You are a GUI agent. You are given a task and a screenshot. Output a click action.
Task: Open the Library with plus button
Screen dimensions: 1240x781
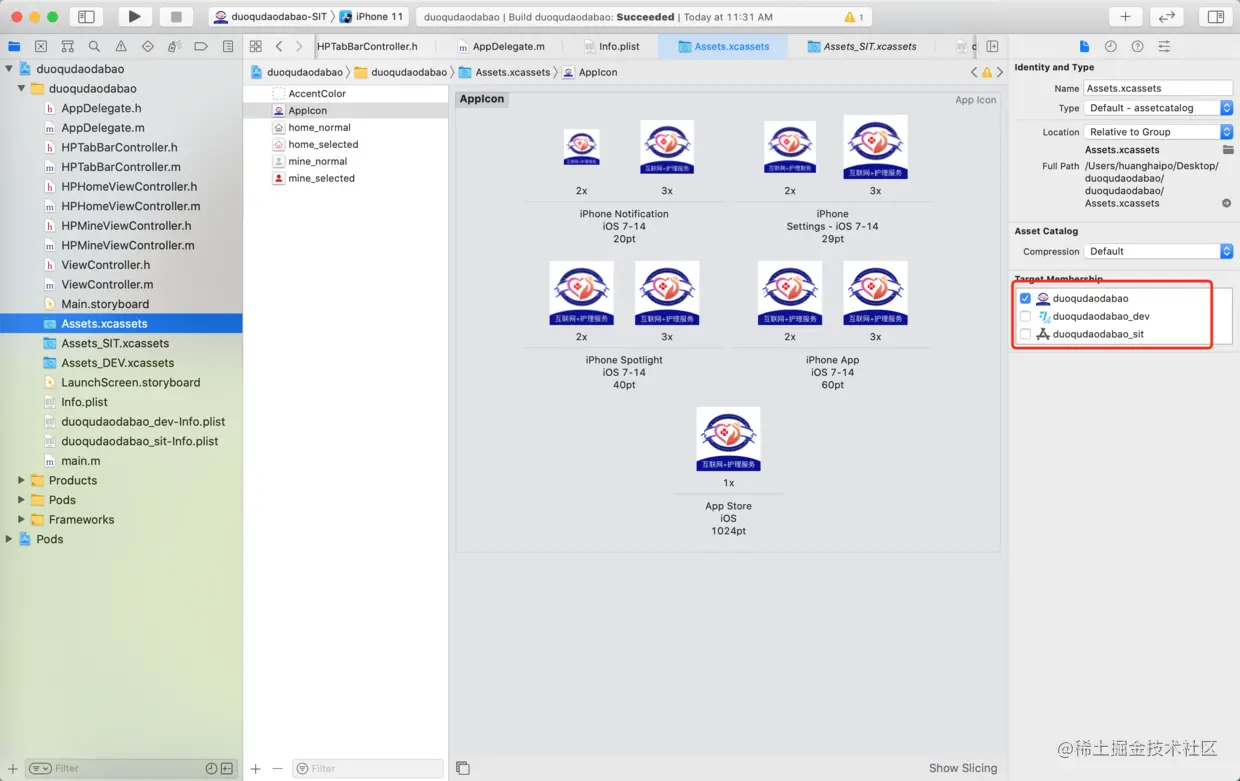coord(1125,17)
